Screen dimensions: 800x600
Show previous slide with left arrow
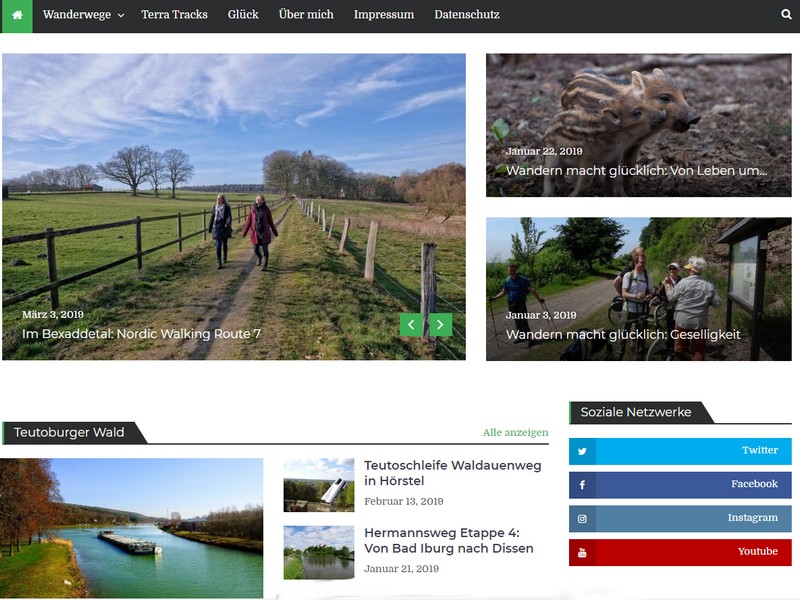click(411, 324)
